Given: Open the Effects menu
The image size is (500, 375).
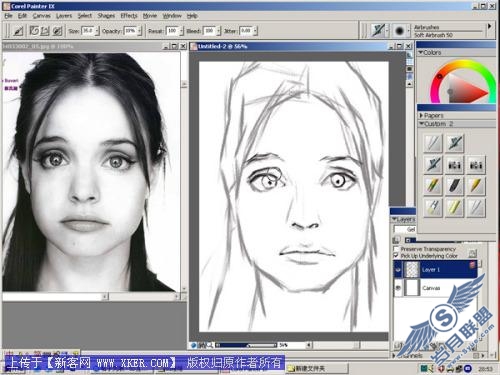Looking at the screenshot, I should pyautogui.click(x=129, y=16).
